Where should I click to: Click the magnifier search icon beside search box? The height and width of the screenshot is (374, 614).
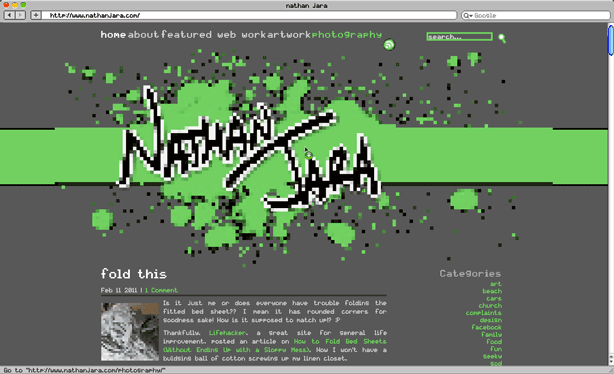[502, 38]
